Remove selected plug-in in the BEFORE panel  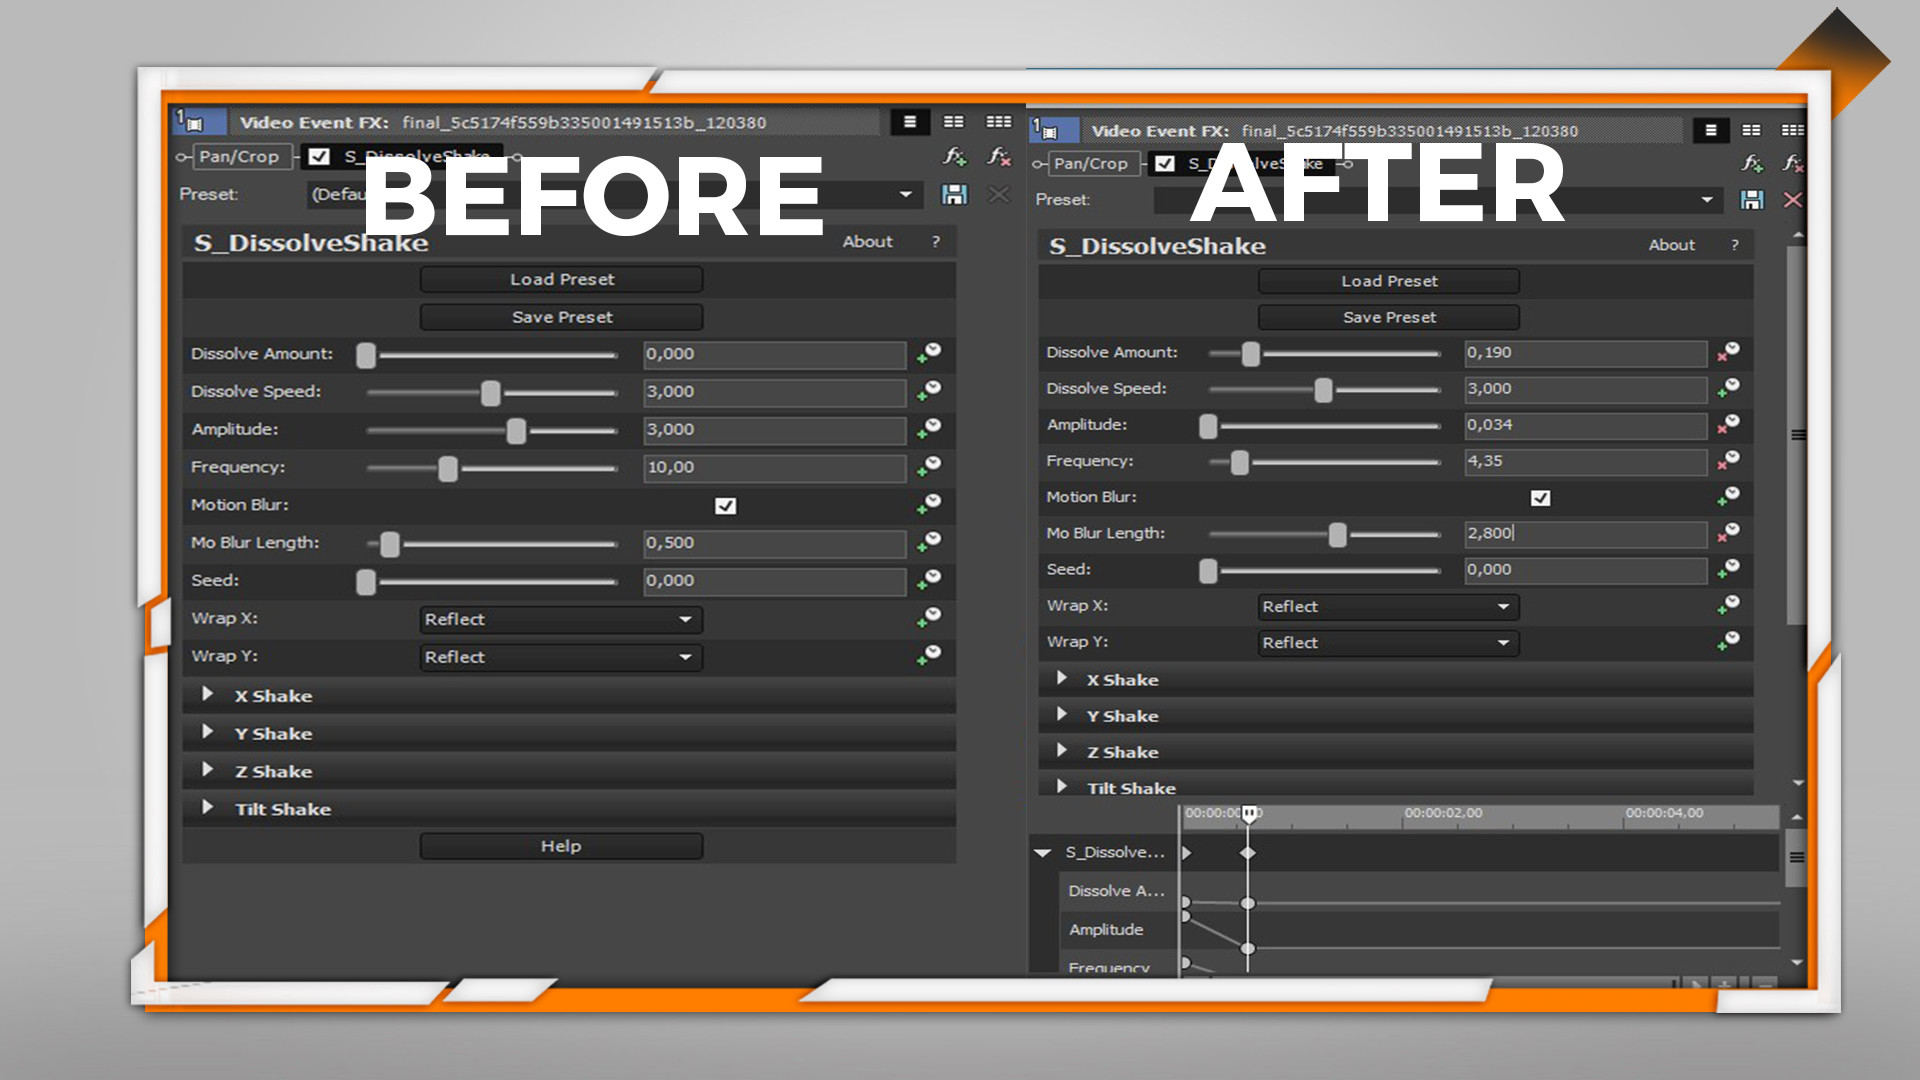[x=999, y=156]
